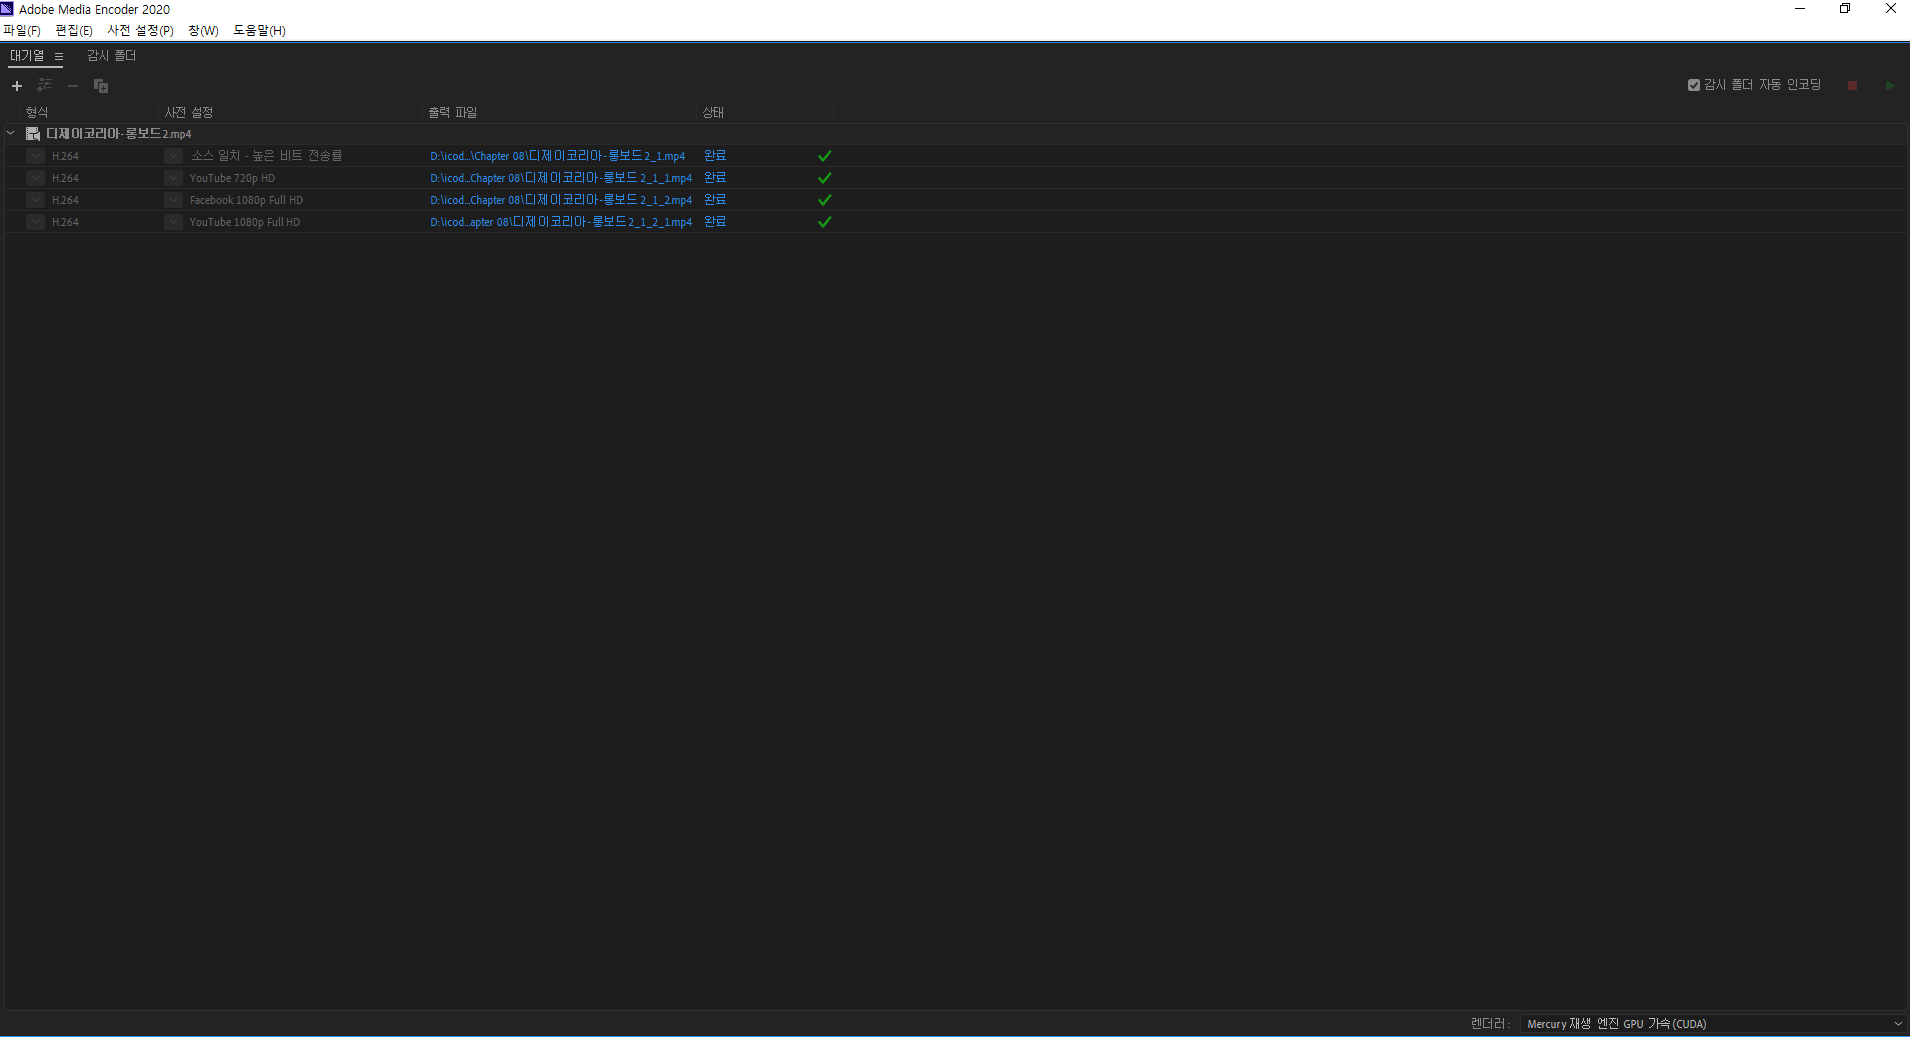The width and height of the screenshot is (1910, 1037).
Task: Click the YouTube 1080p Full HD preset
Action: (x=244, y=222)
